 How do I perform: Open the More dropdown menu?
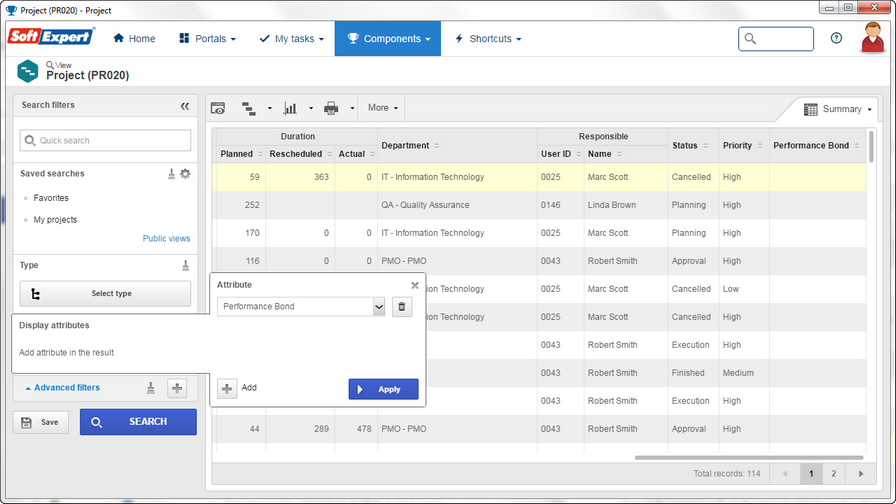click(x=382, y=108)
